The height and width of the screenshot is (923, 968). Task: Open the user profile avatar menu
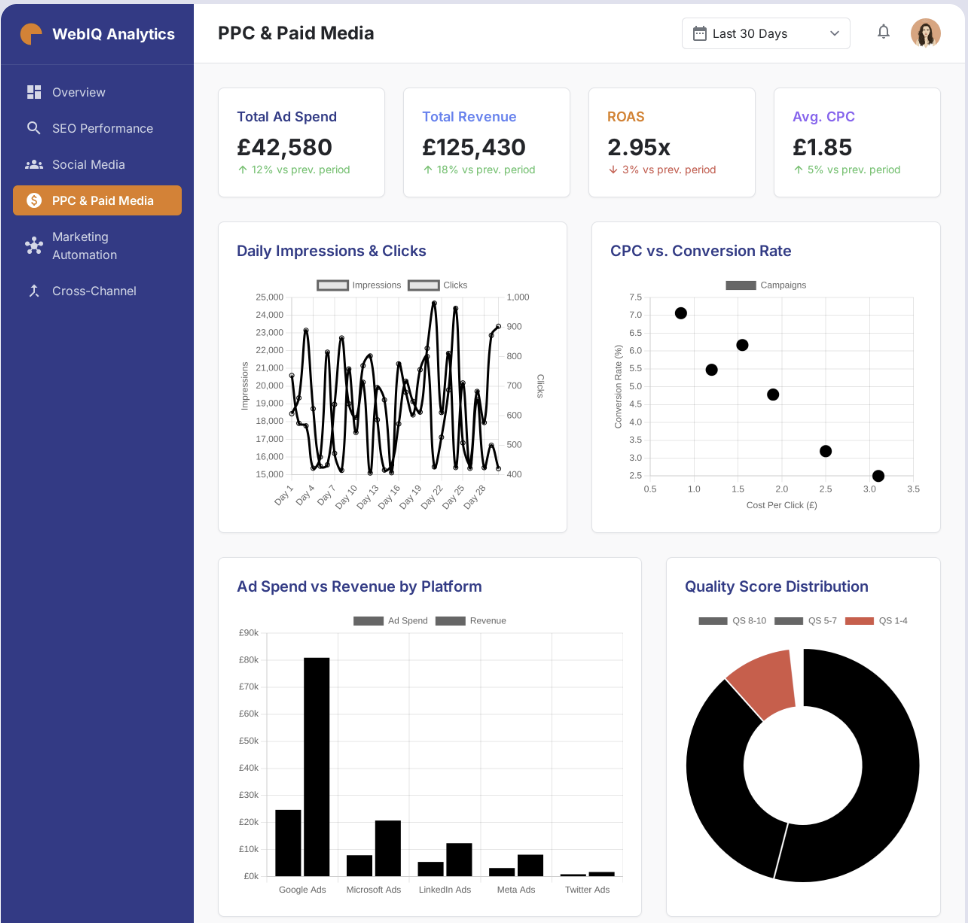point(925,33)
